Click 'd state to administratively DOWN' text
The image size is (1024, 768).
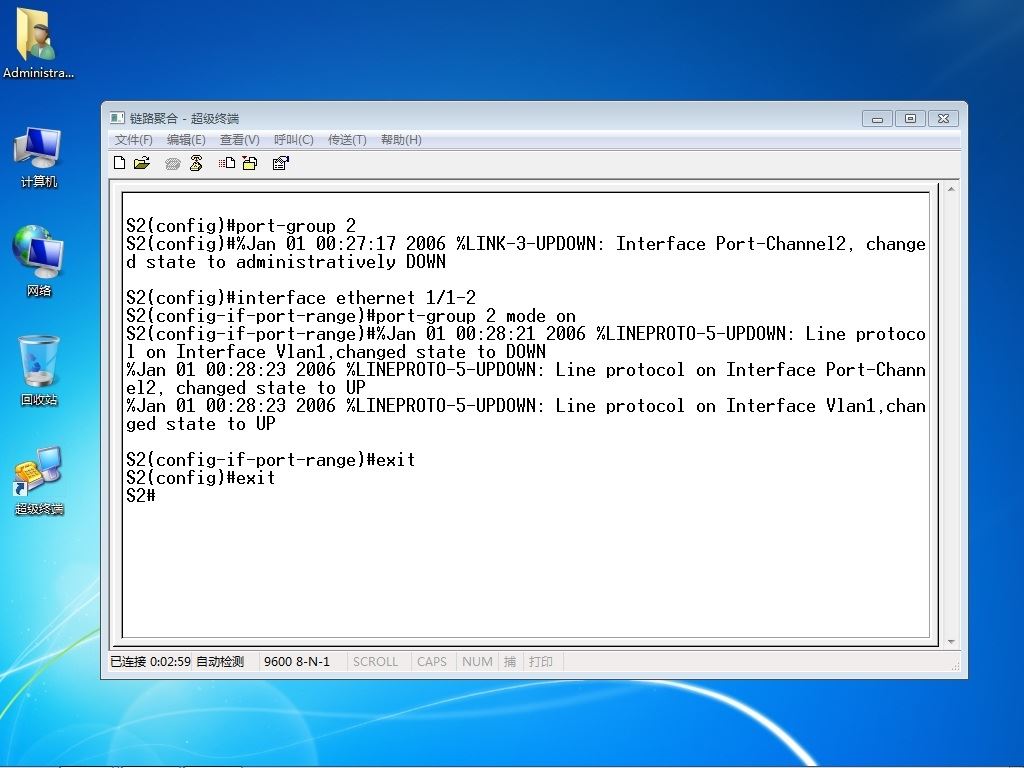[x=286, y=262]
